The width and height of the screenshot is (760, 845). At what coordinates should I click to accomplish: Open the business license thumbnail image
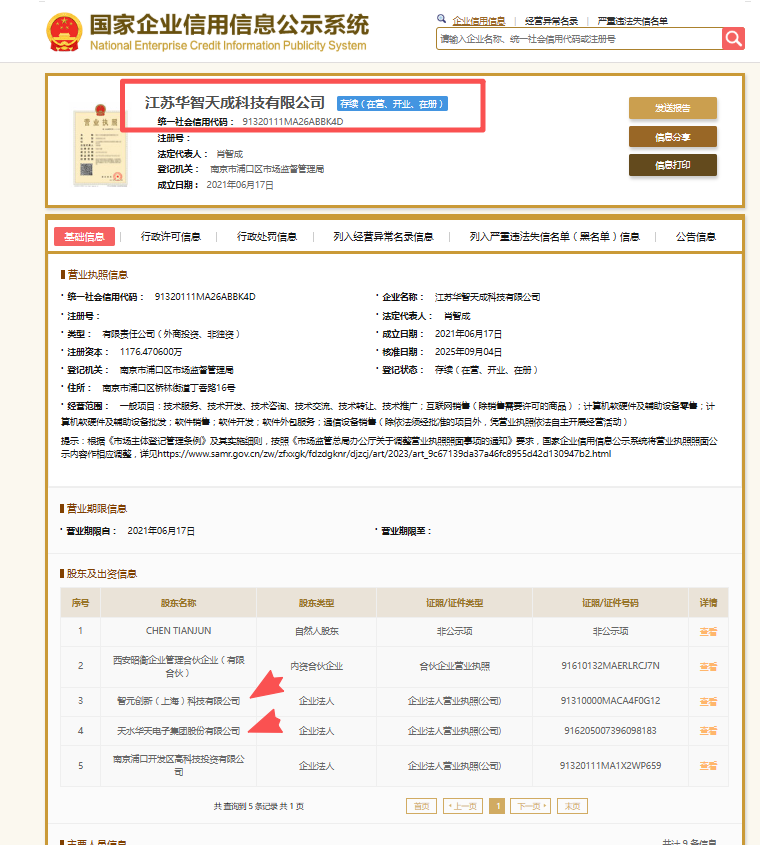tap(100, 146)
